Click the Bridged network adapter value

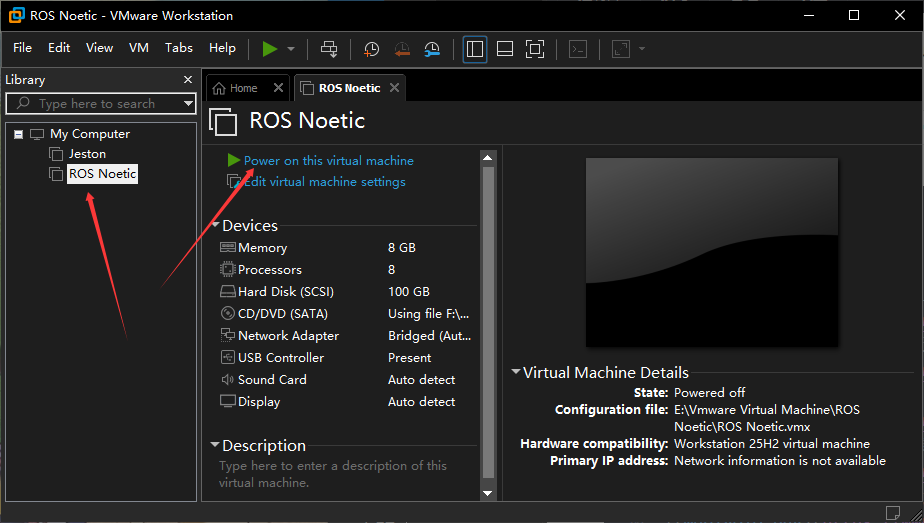point(430,336)
